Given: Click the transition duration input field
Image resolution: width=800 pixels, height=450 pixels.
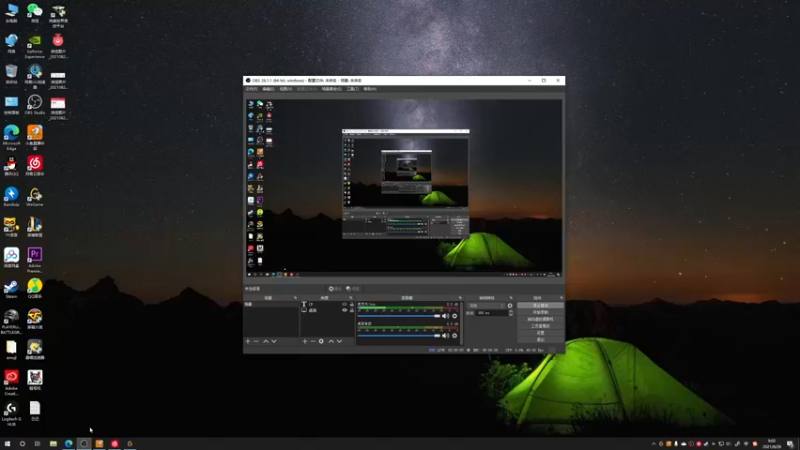Looking at the screenshot, I should 491,313.
